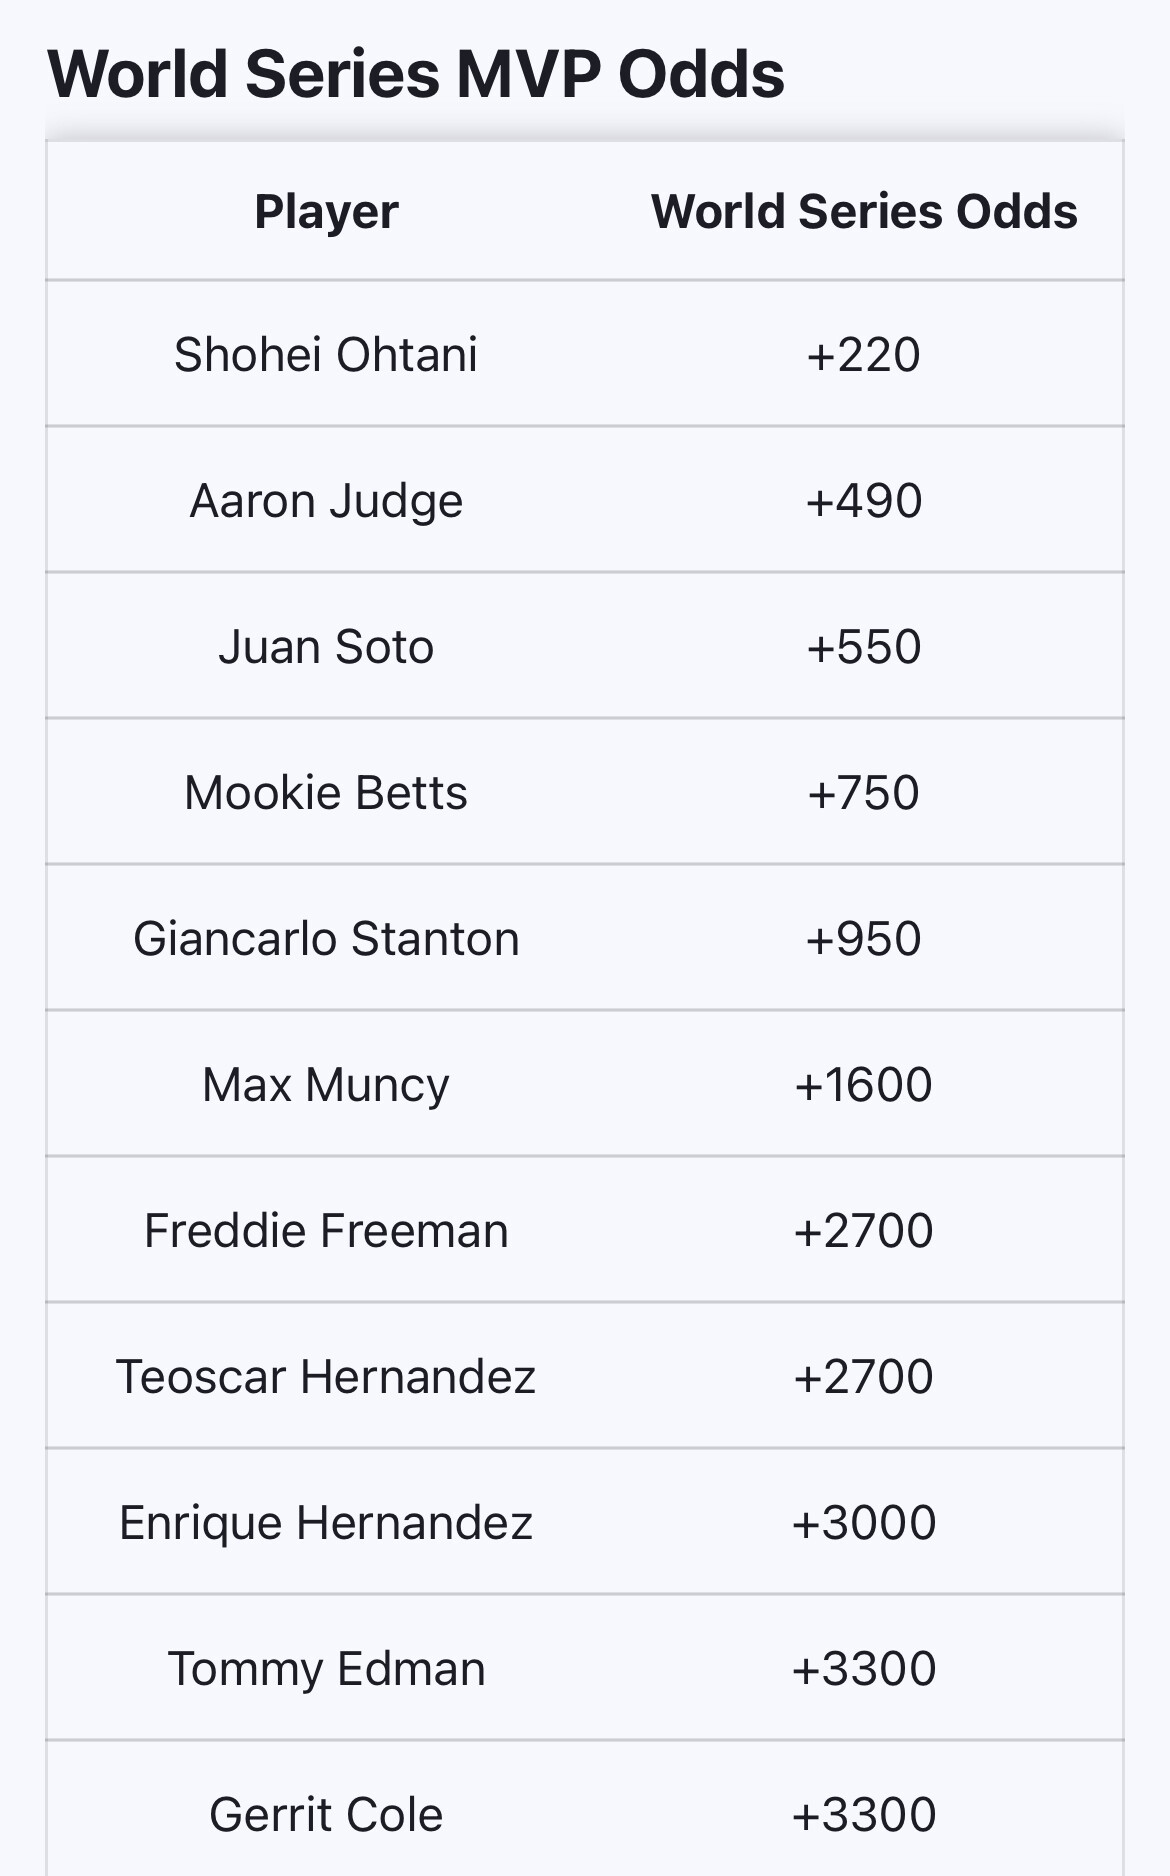Choose Mookie Betts player row
The height and width of the screenshot is (1876, 1170).
point(326,793)
